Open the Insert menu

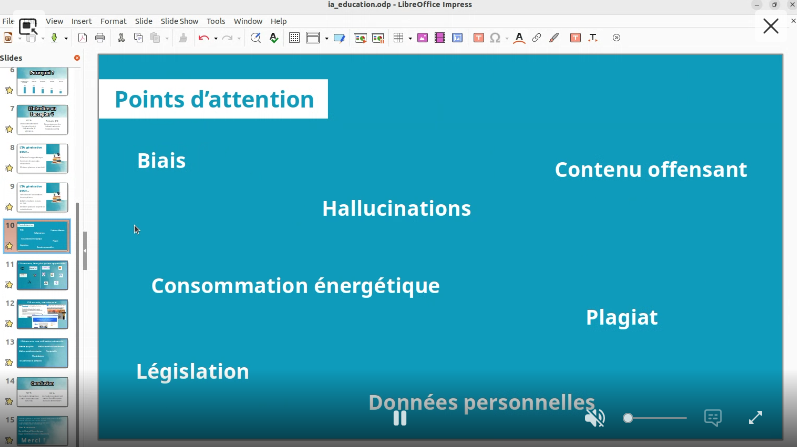81,21
